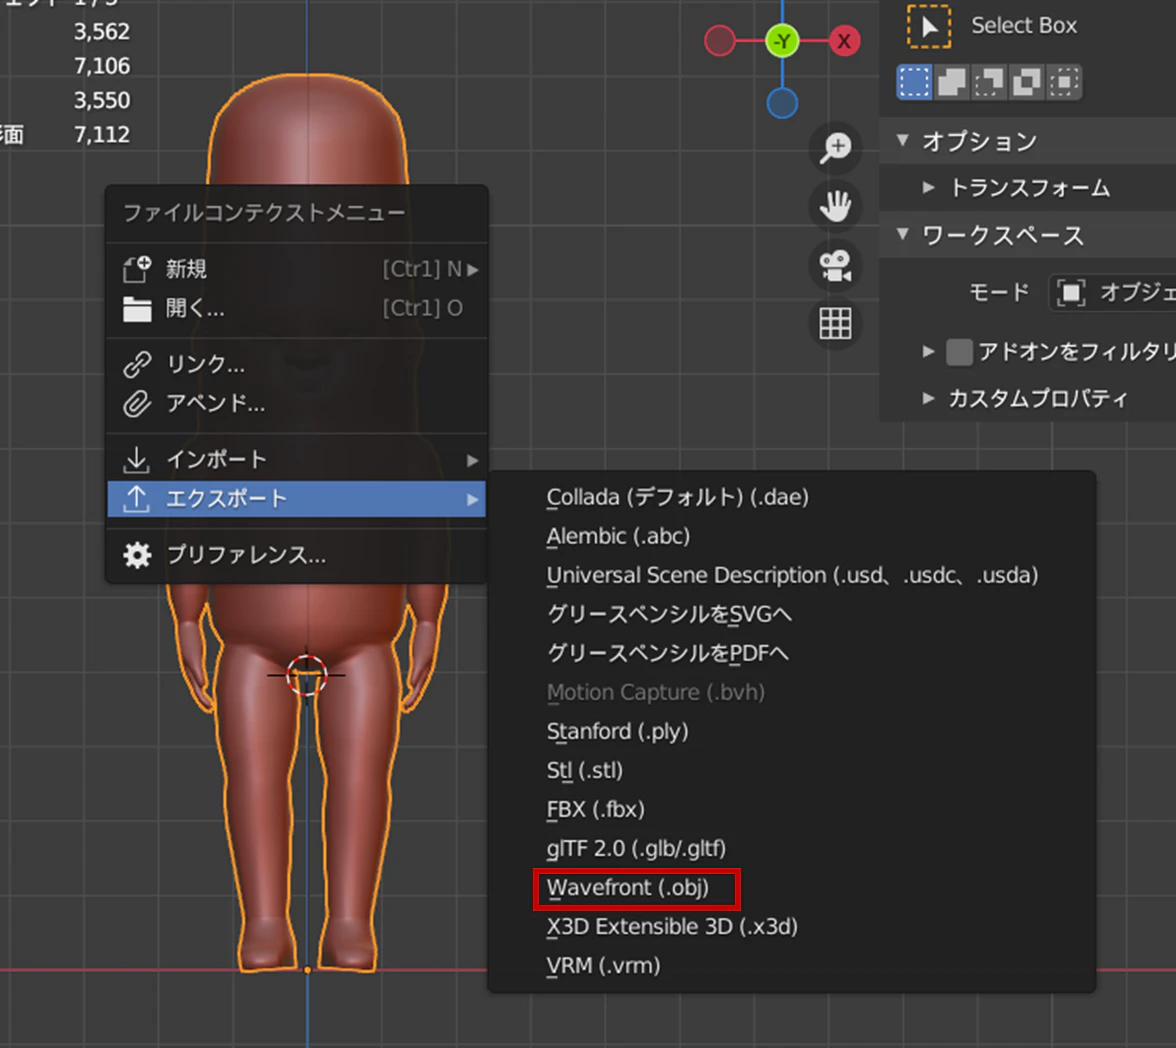Export as VRM (.vrm)
This screenshot has height=1048, width=1176.
792,965
